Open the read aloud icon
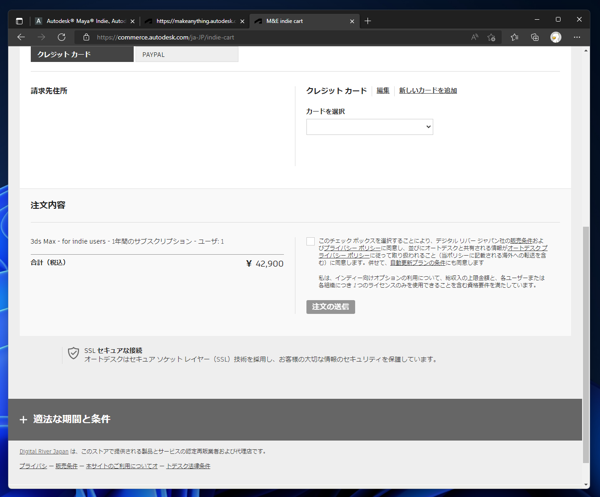The height and width of the screenshot is (497, 600). (x=474, y=37)
